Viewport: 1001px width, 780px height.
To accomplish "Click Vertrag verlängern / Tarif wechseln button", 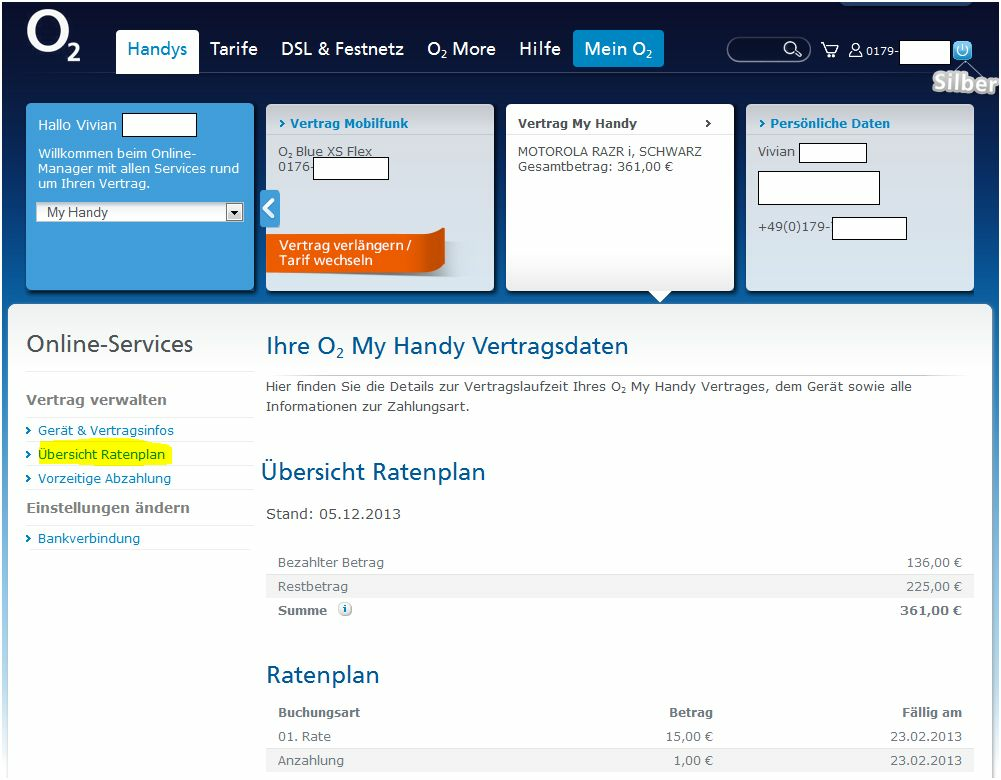I will [355, 252].
